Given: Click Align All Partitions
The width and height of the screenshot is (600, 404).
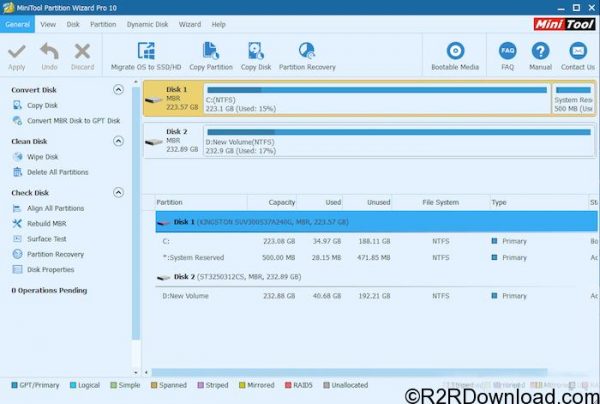Looking at the screenshot, I should [55, 208].
